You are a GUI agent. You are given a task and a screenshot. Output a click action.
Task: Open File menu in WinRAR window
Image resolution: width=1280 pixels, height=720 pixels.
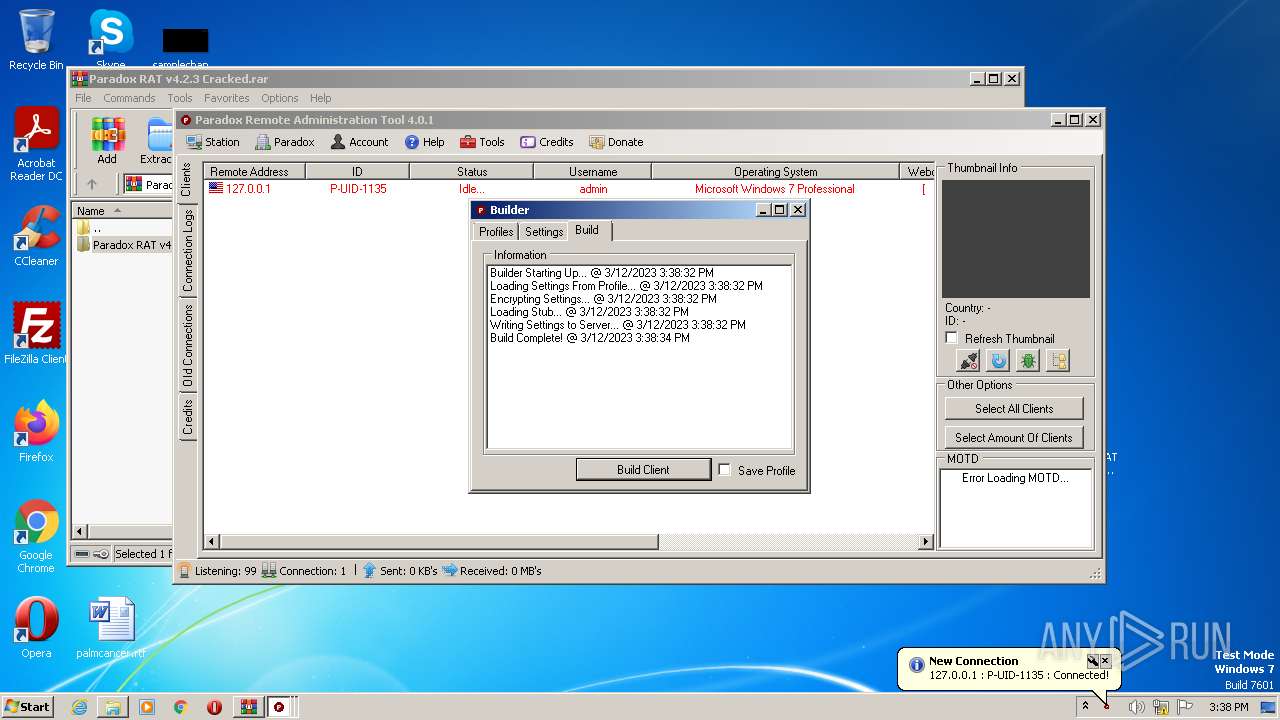(83, 98)
